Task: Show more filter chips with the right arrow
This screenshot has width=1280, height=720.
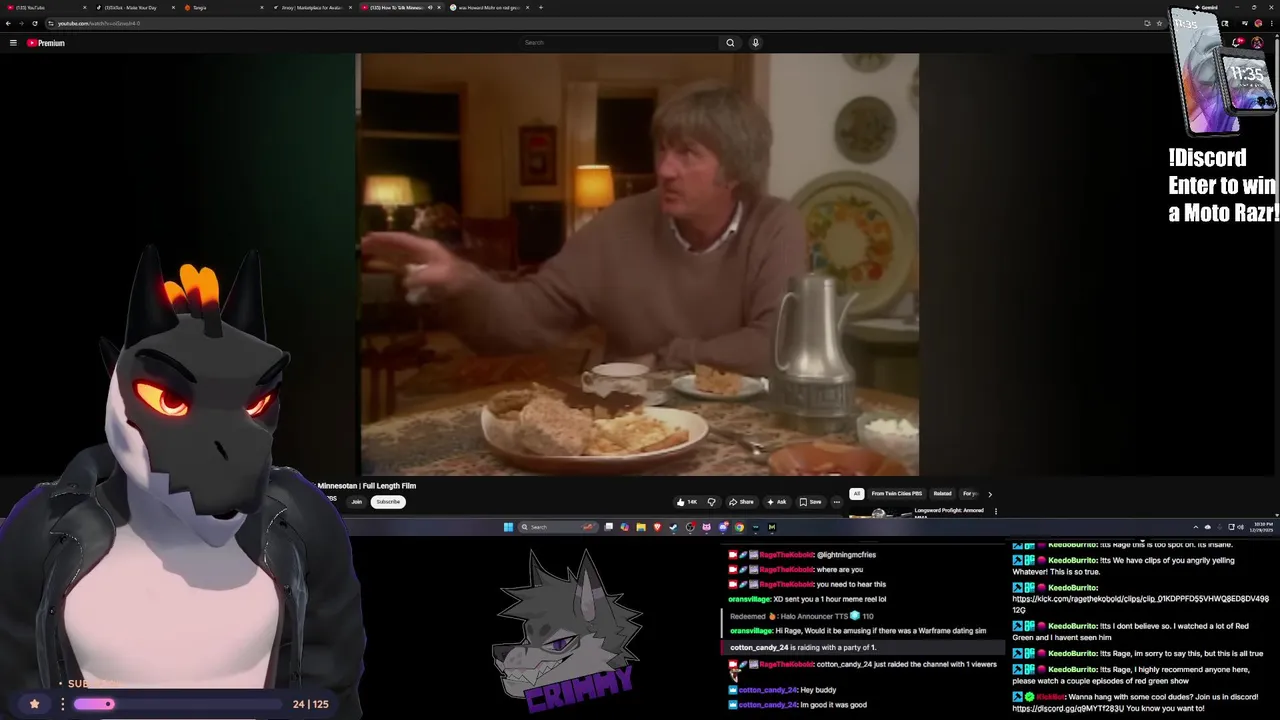Action: pyautogui.click(x=990, y=494)
